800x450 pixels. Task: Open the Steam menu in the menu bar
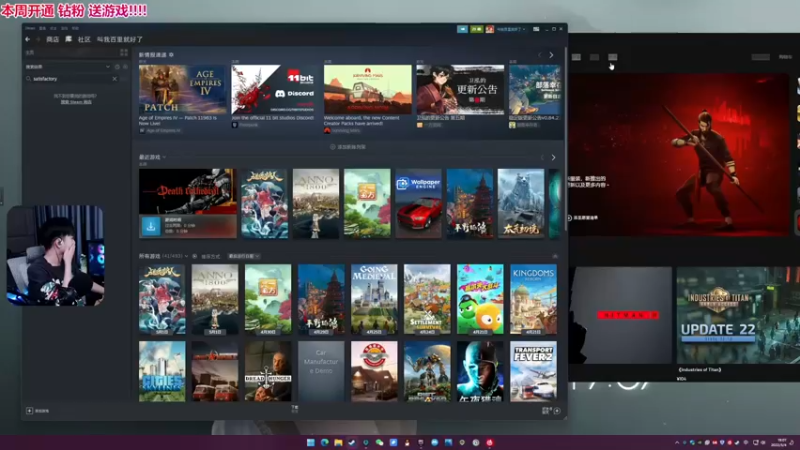click(30, 29)
